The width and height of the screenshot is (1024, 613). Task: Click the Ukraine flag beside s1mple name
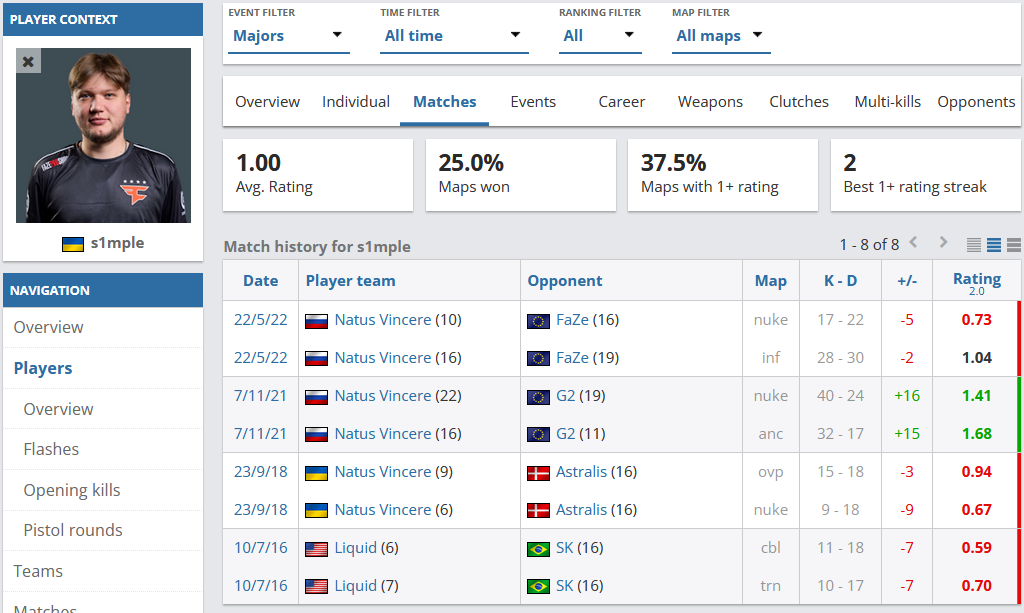(72, 244)
